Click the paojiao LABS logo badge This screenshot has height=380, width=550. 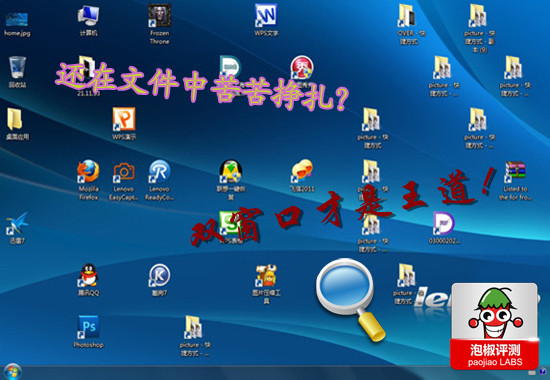[x=495, y=326]
